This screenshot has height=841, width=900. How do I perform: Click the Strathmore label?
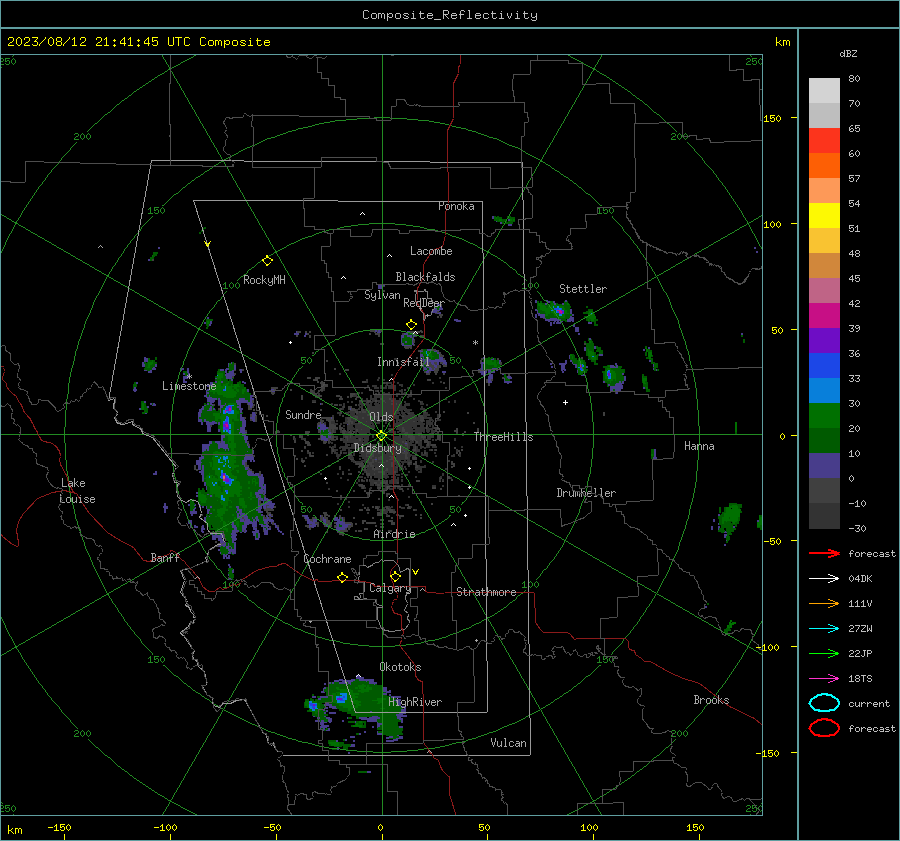click(x=486, y=592)
